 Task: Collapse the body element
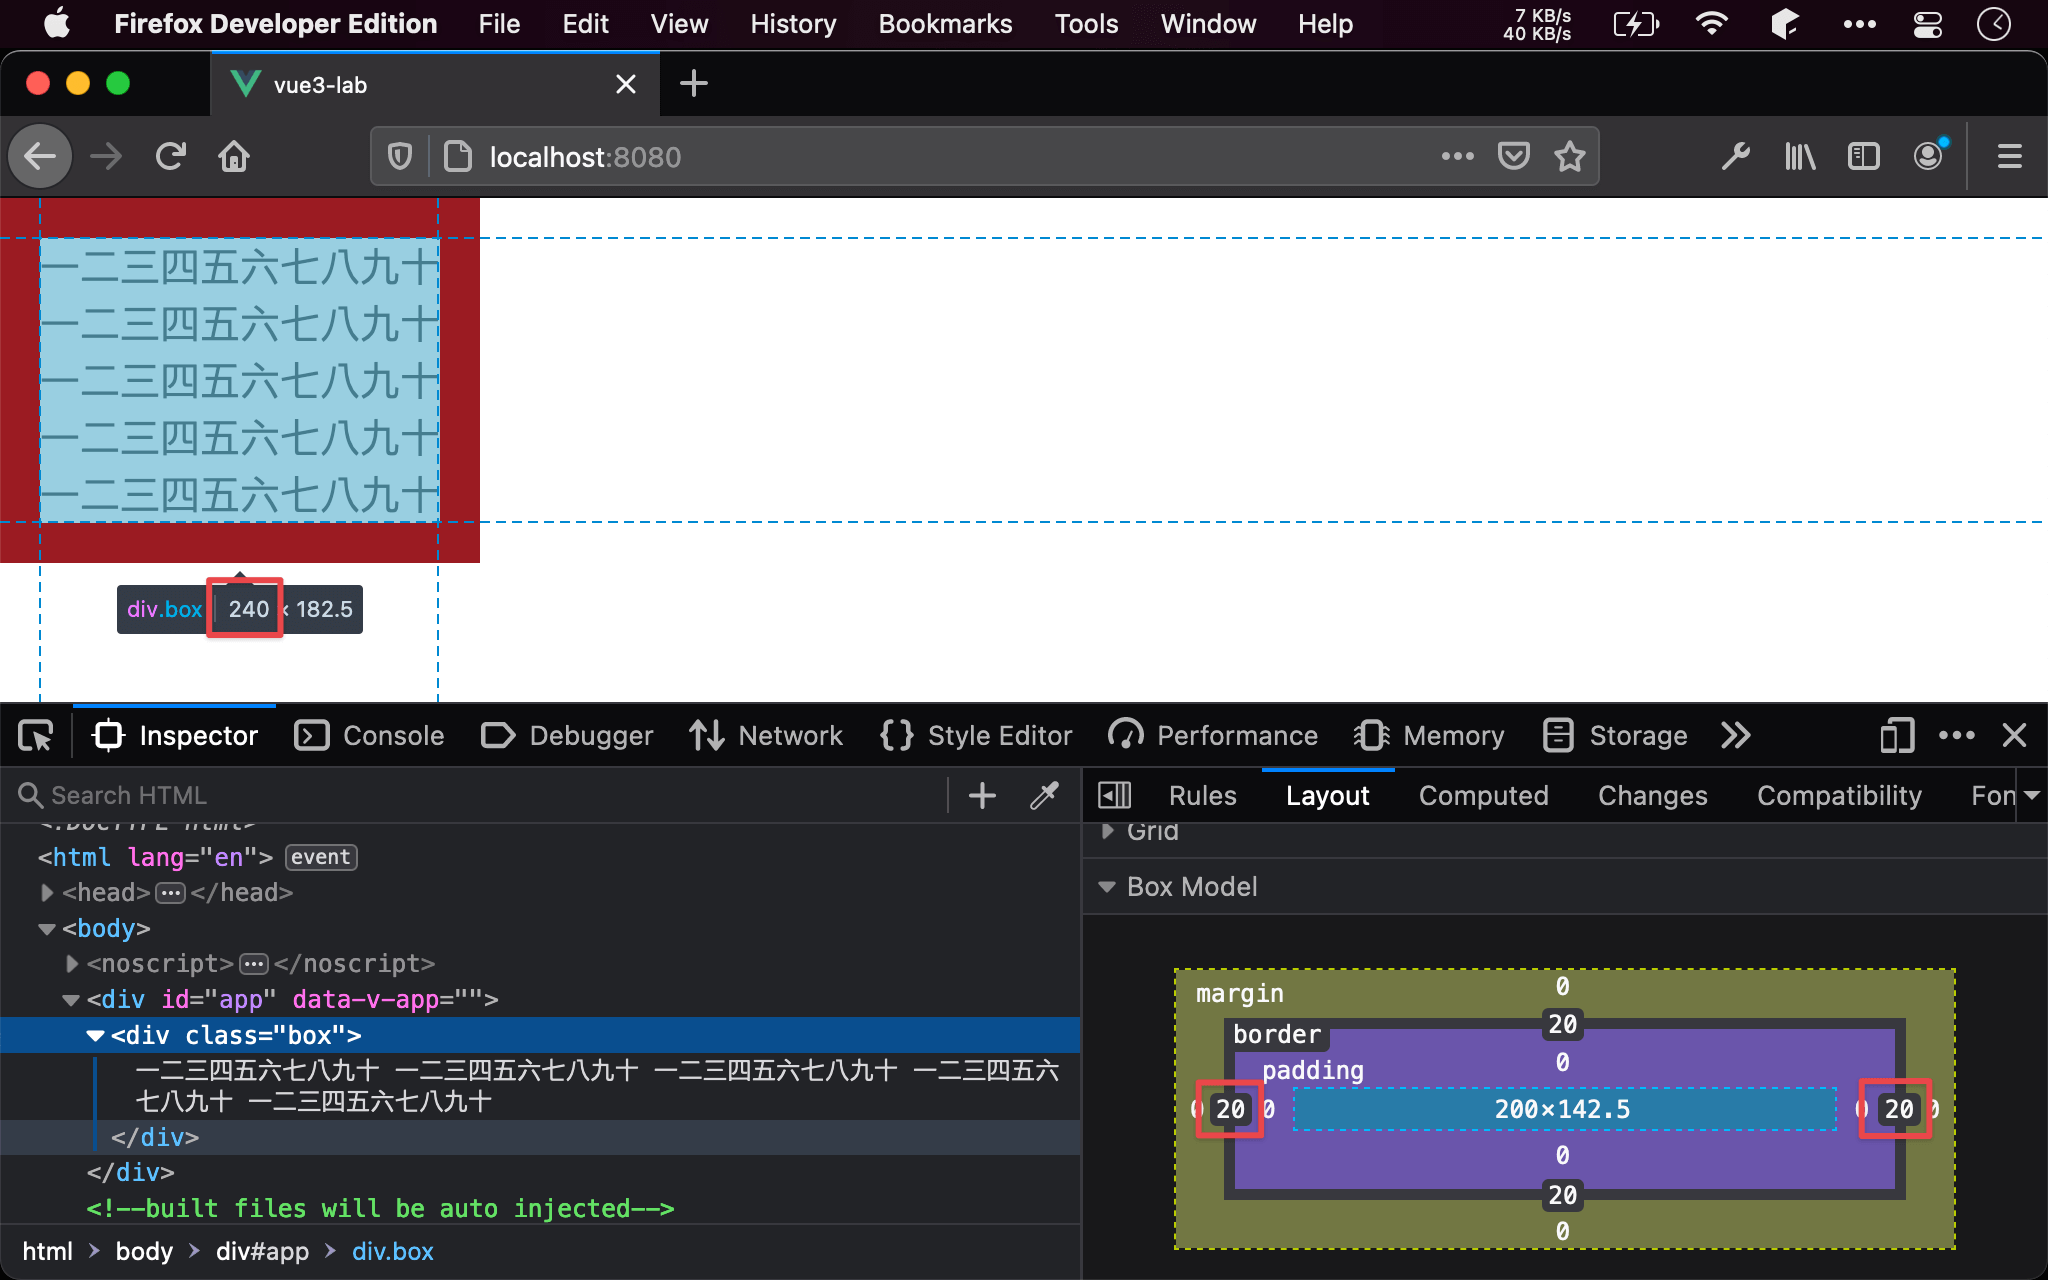[x=47, y=929]
